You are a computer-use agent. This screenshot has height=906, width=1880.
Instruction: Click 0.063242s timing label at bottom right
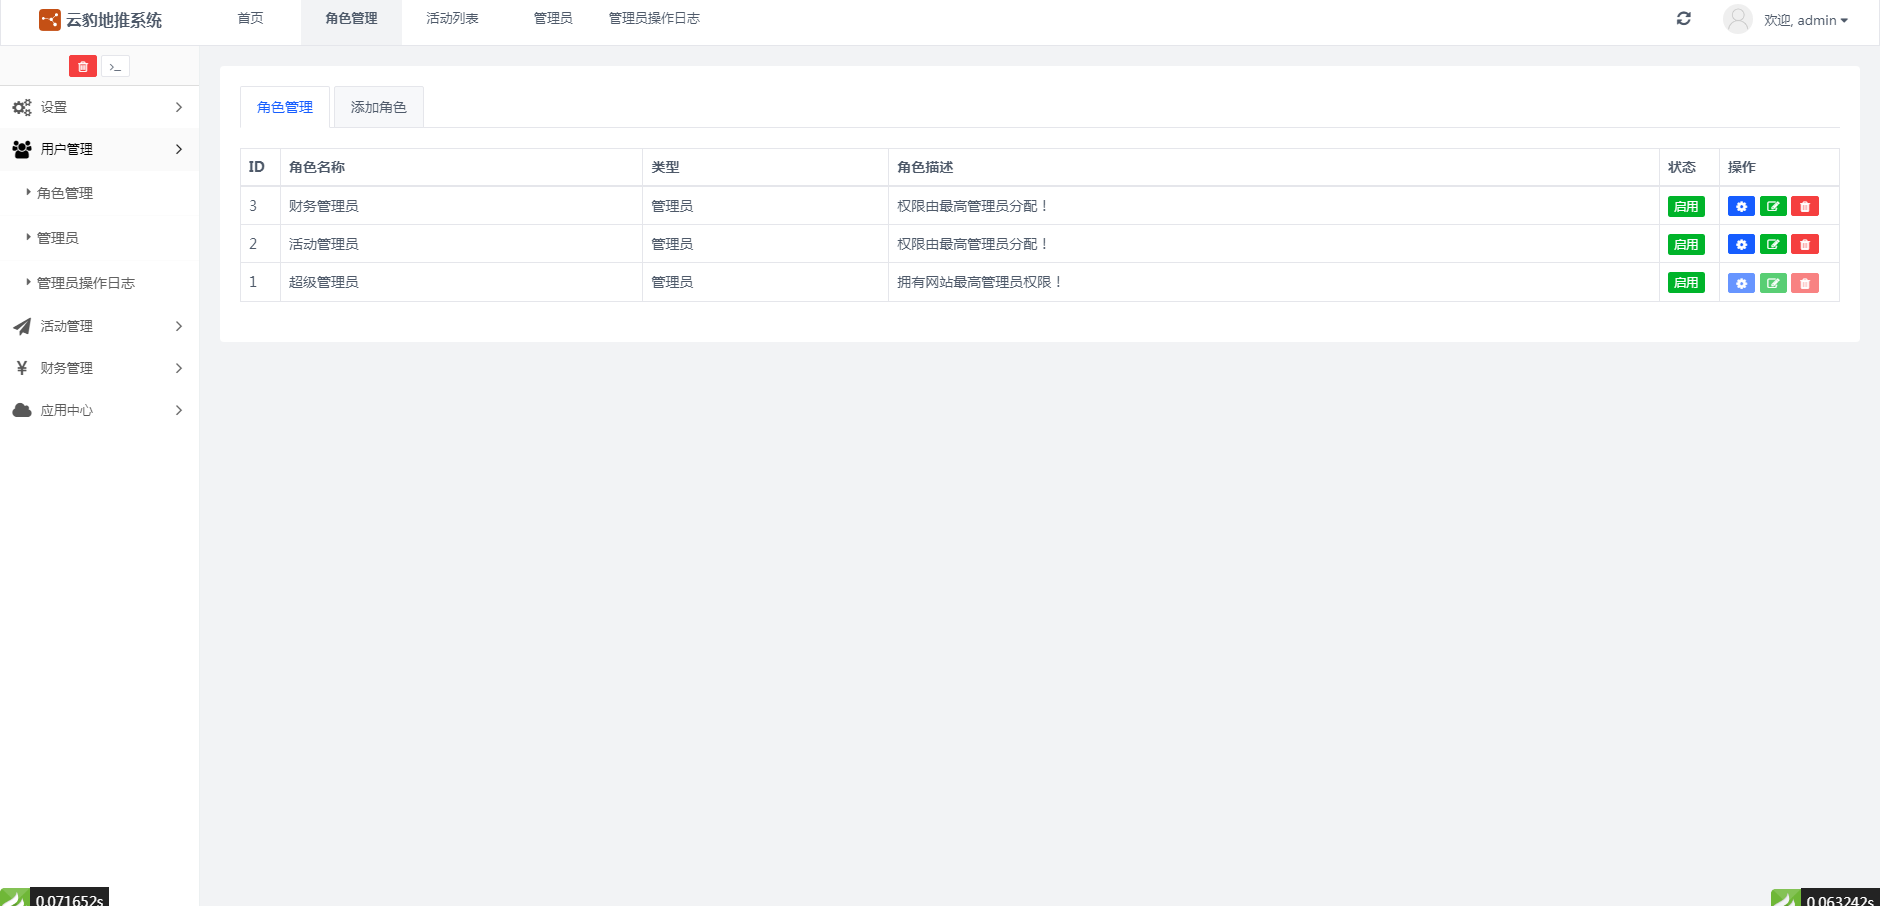tap(1840, 899)
